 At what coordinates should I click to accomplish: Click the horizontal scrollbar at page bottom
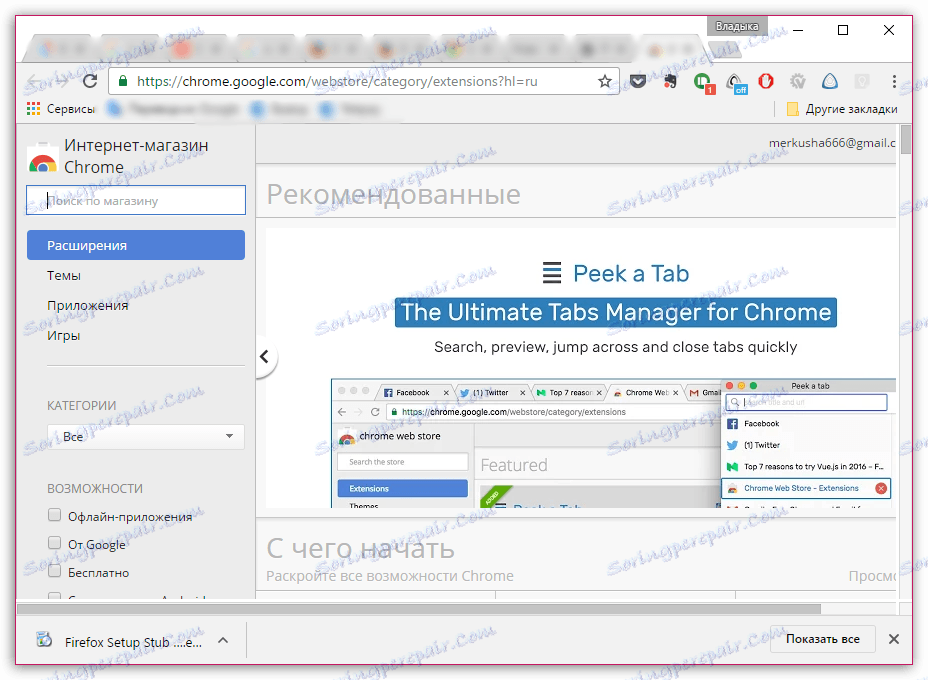[x=419, y=609]
